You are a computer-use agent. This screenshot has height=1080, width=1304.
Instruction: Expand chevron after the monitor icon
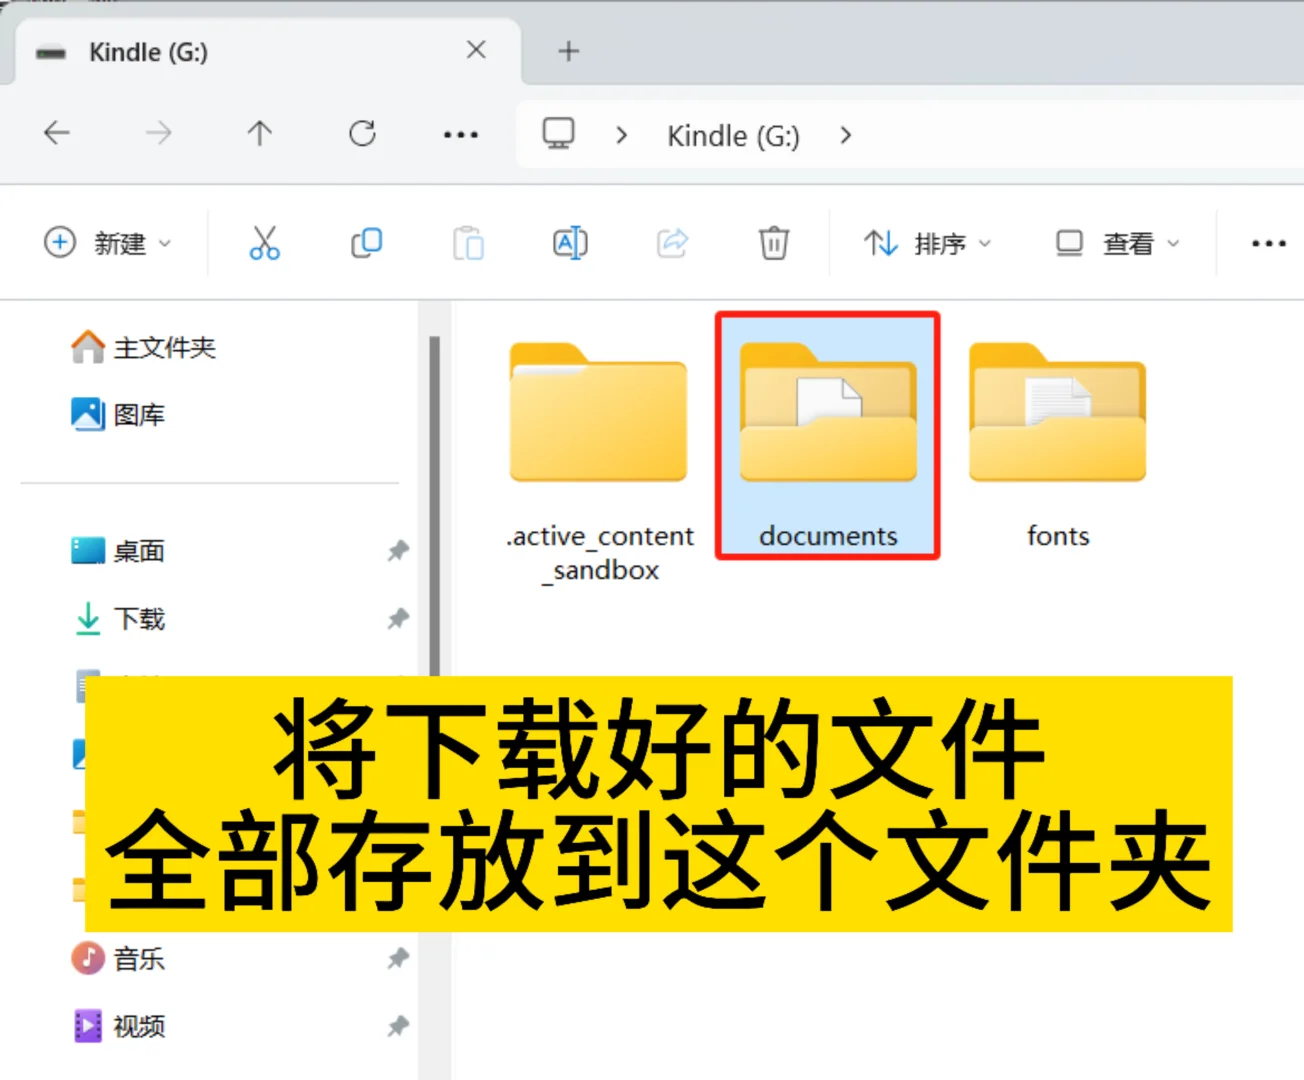pos(622,135)
